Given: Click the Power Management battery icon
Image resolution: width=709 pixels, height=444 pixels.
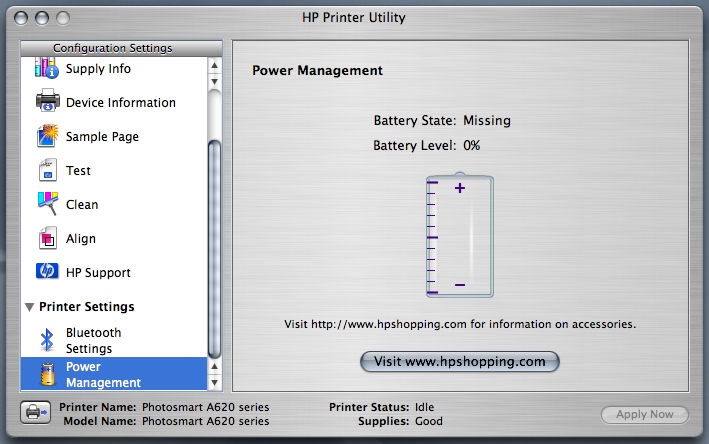Looking at the screenshot, I should [46, 374].
